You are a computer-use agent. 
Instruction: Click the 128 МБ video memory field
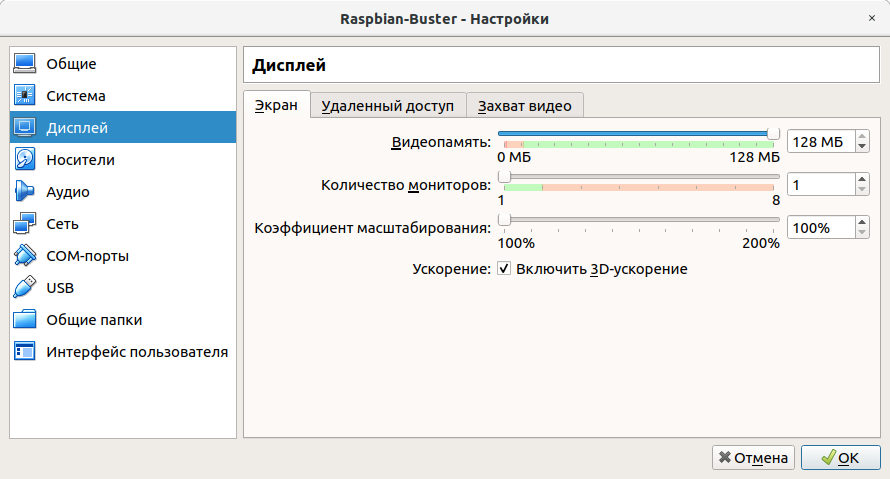point(821,141)
